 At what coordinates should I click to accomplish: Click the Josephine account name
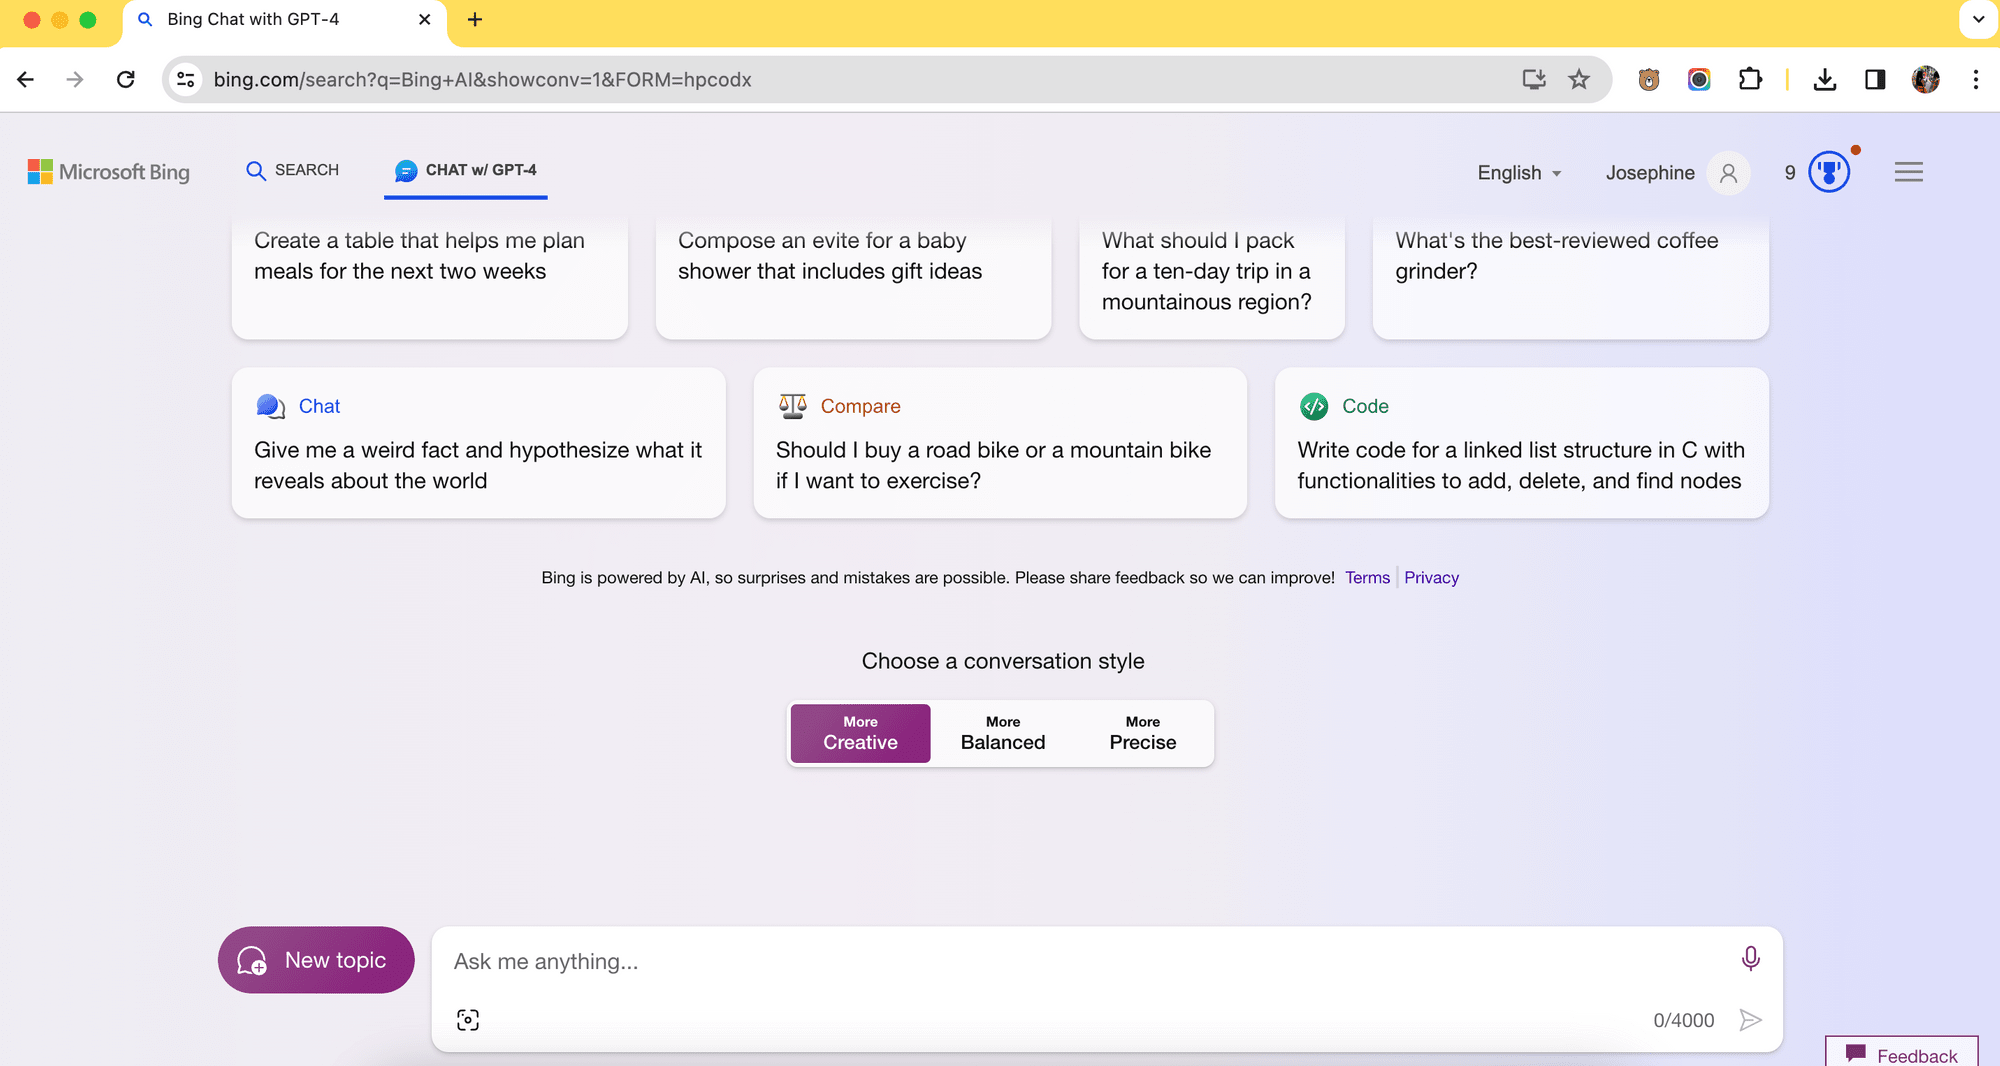tap(1650, 173)
